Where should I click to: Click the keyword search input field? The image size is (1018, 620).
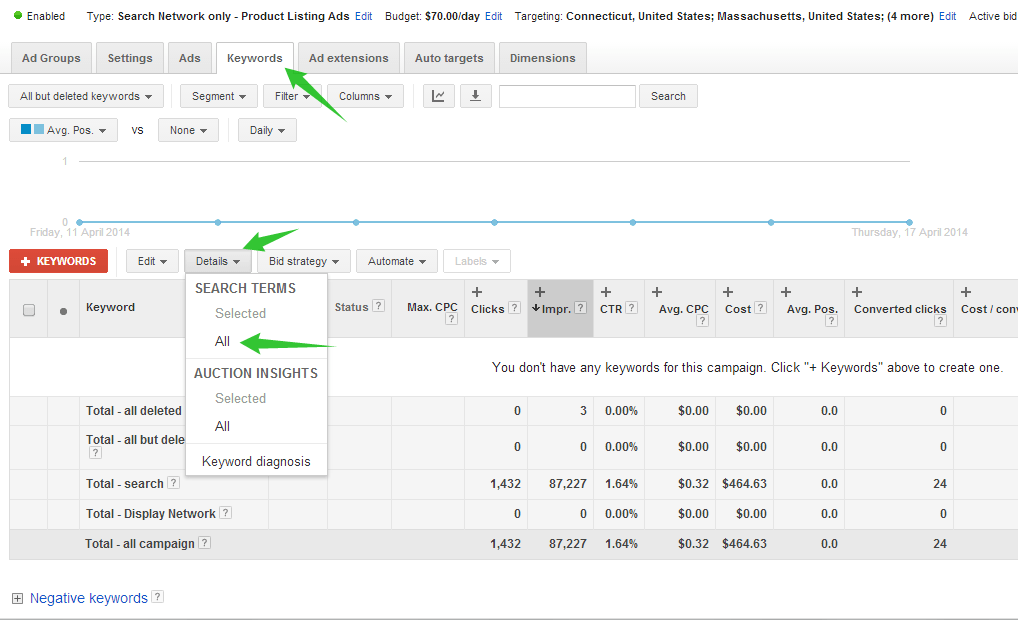(567, 96)
